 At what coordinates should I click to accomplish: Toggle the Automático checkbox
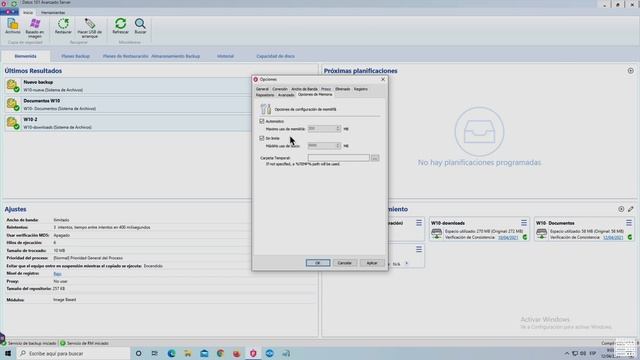[x=262, y=121]
